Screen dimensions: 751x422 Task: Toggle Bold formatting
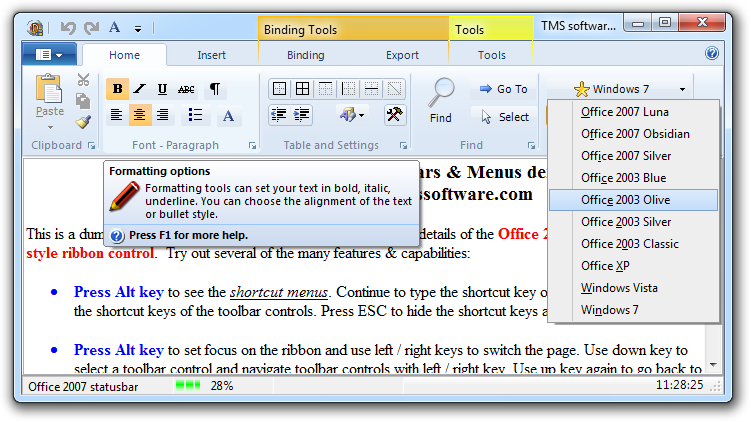coord(117,89)
